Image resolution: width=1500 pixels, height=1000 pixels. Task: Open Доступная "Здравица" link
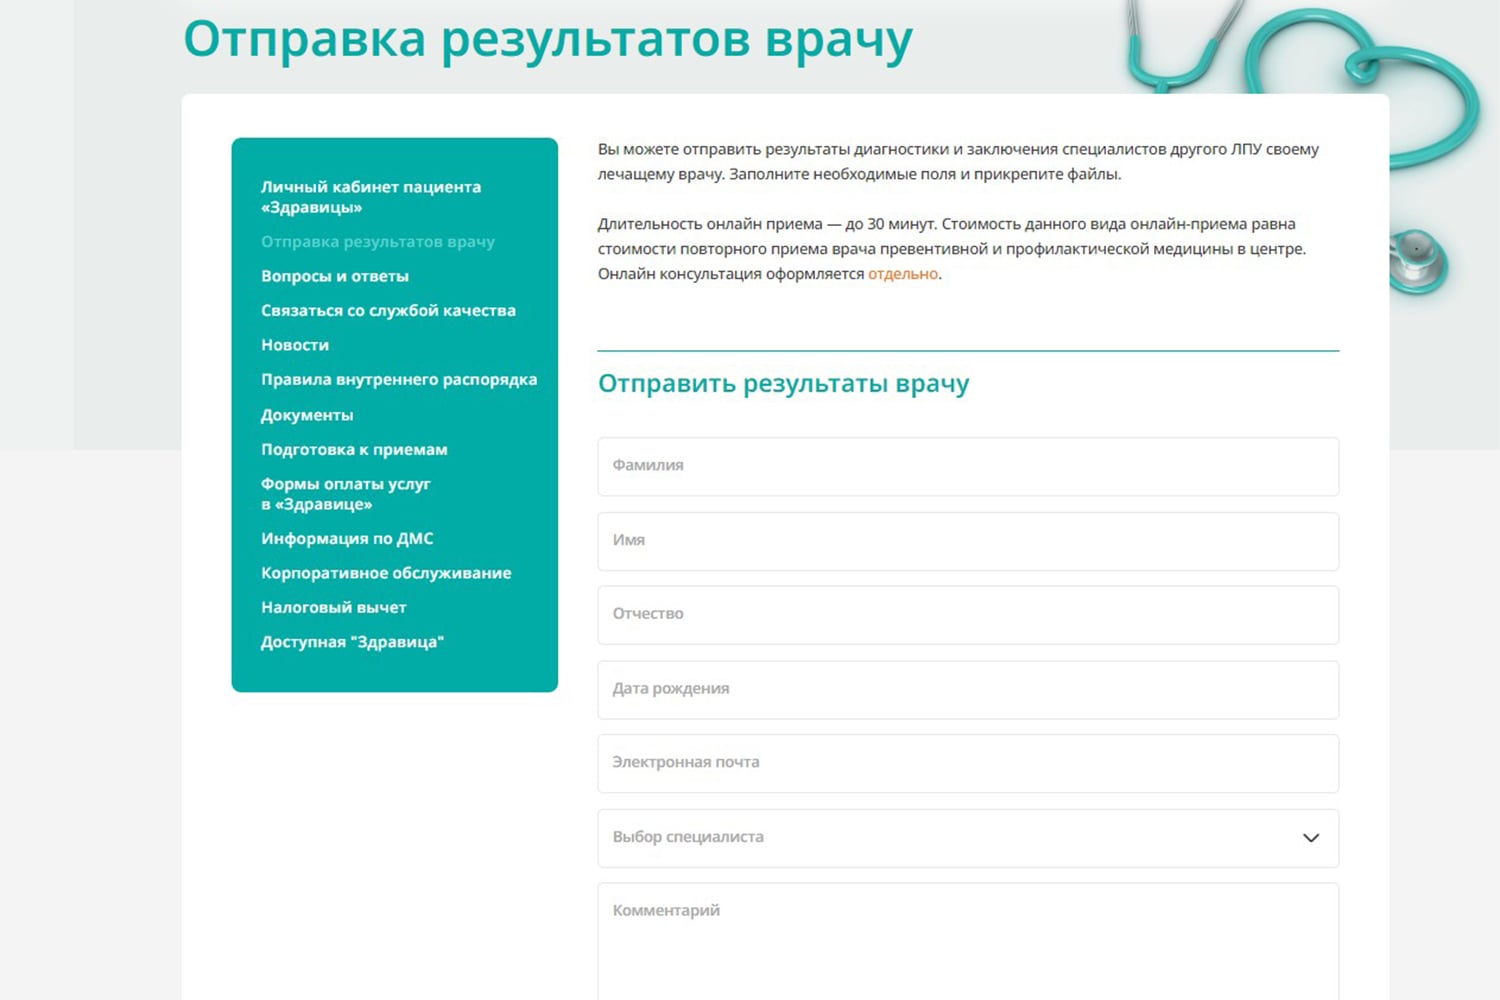352,642
